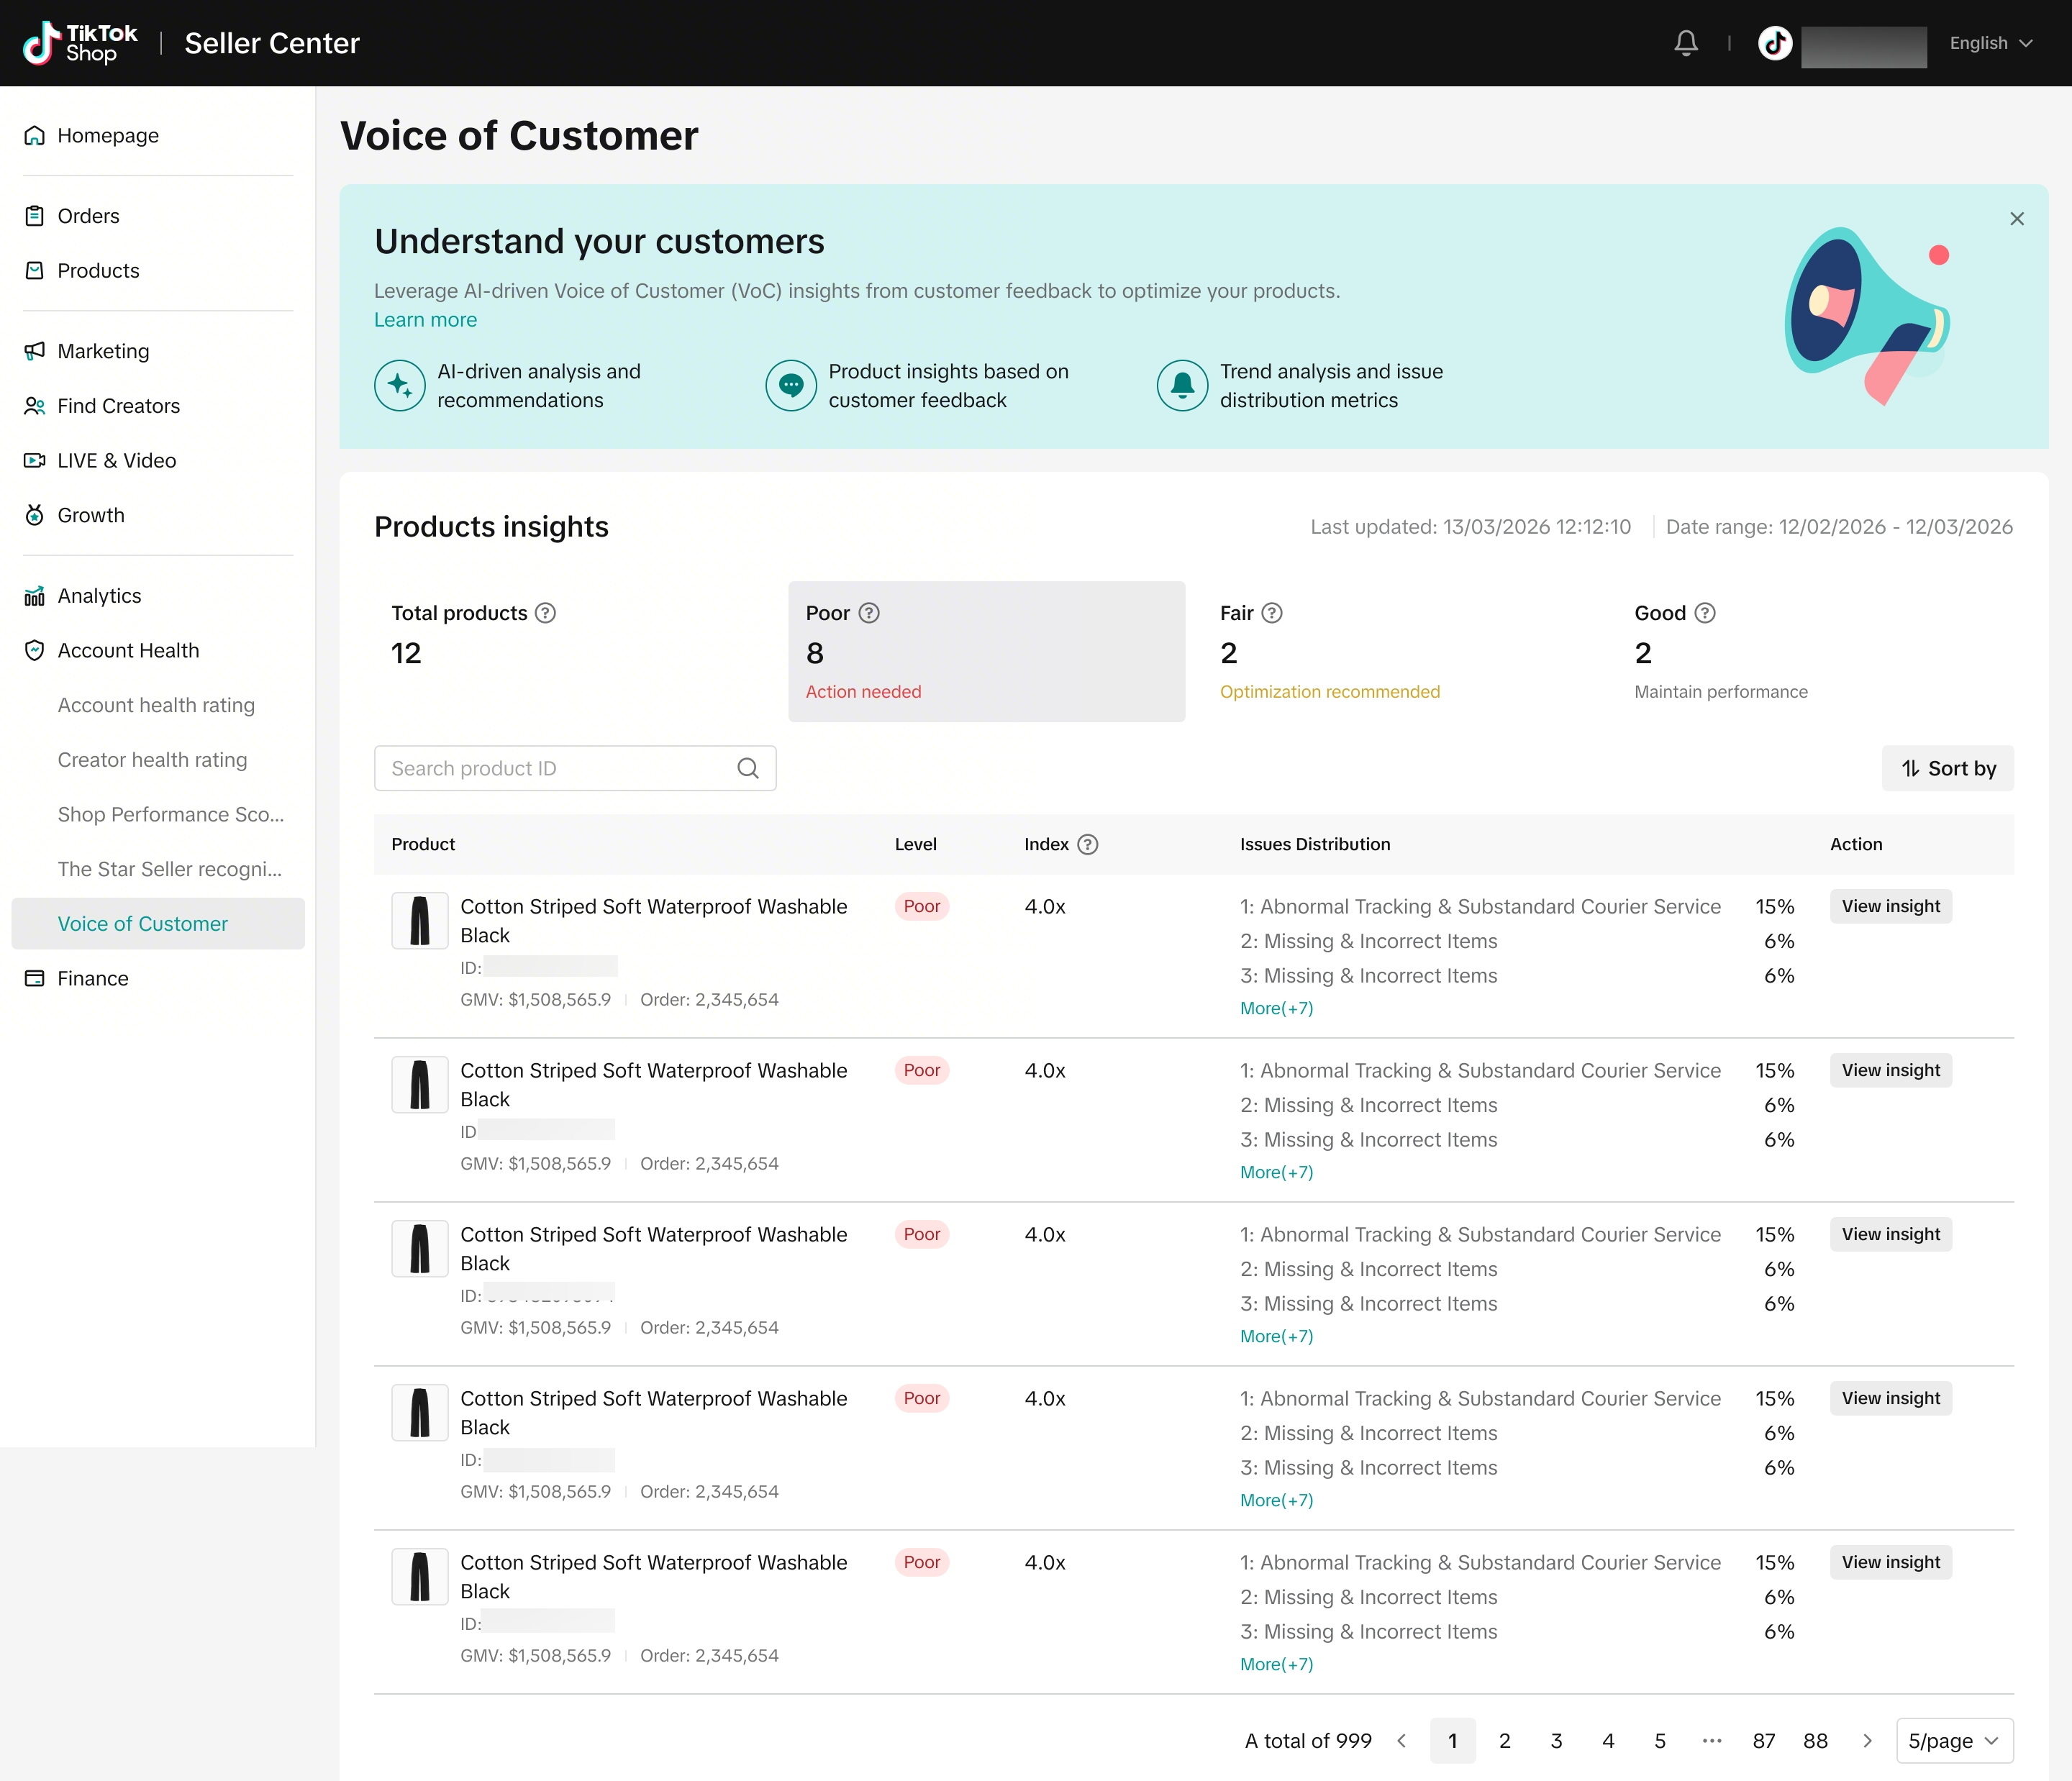
Task: Click the help icon next to Fair
Action: coord(1272,613)
